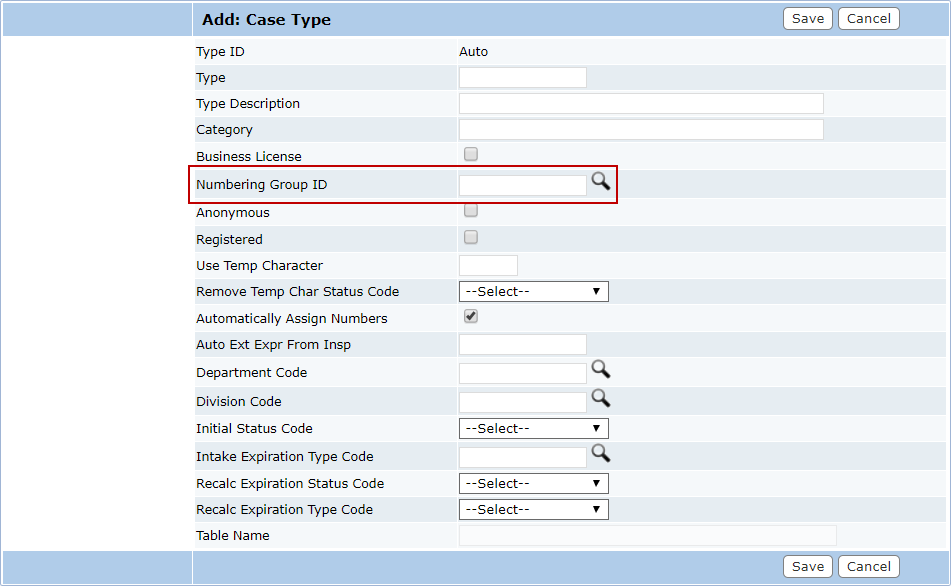Click the top Save button
951x586 pixels.
coord(807,19)
